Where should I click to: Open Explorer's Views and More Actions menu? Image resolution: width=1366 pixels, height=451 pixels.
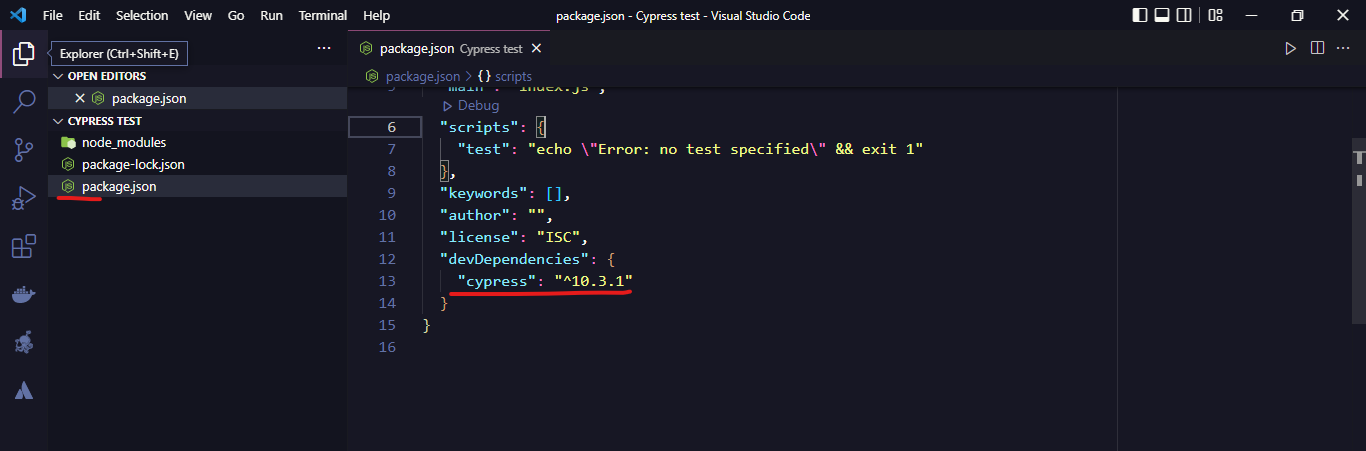coord(323,48)
